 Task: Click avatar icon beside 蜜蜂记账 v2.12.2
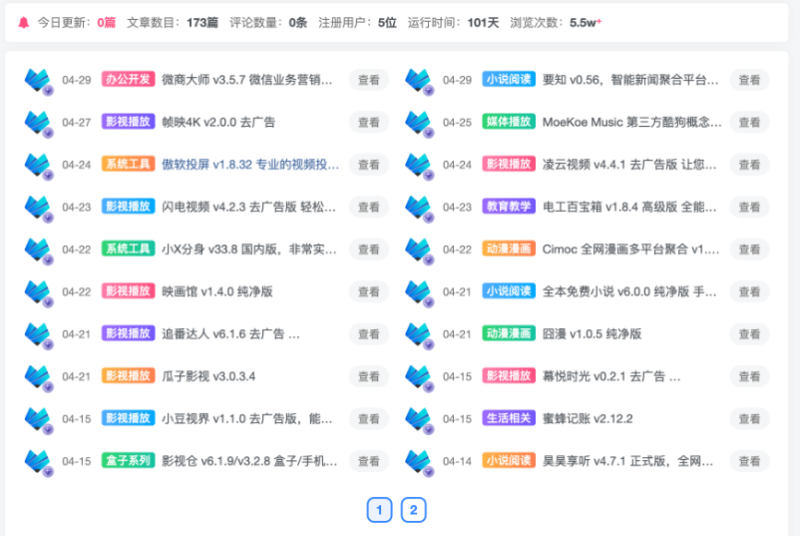(419, 420)
